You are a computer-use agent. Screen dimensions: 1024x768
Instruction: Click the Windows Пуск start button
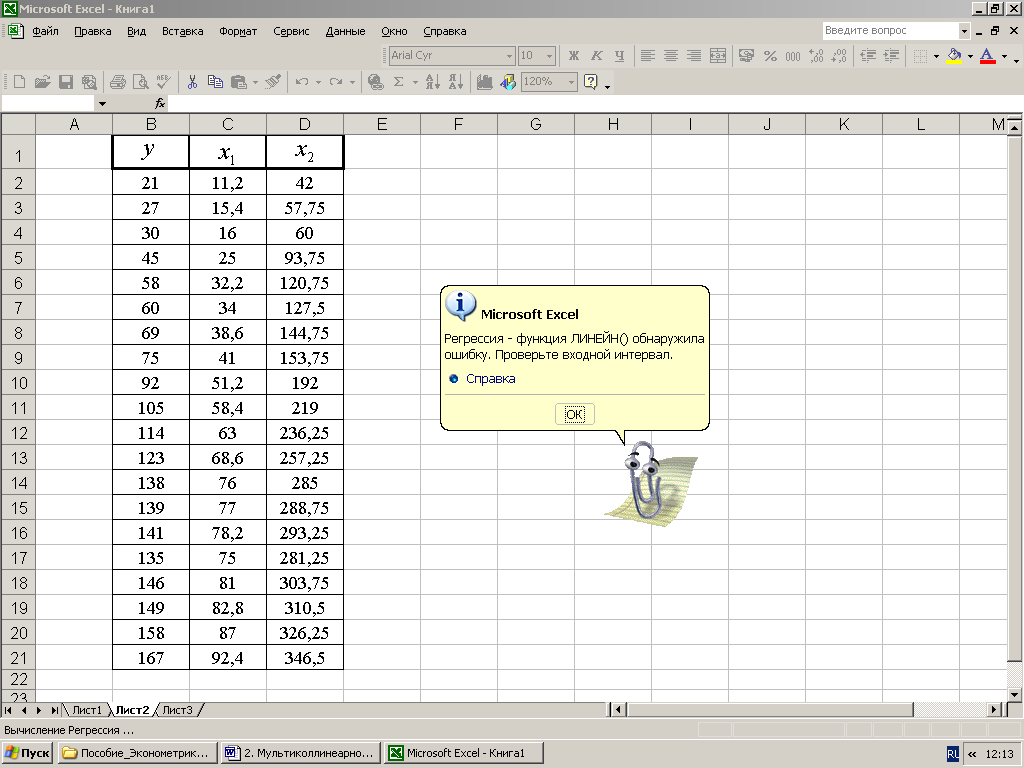click(27, 753)
